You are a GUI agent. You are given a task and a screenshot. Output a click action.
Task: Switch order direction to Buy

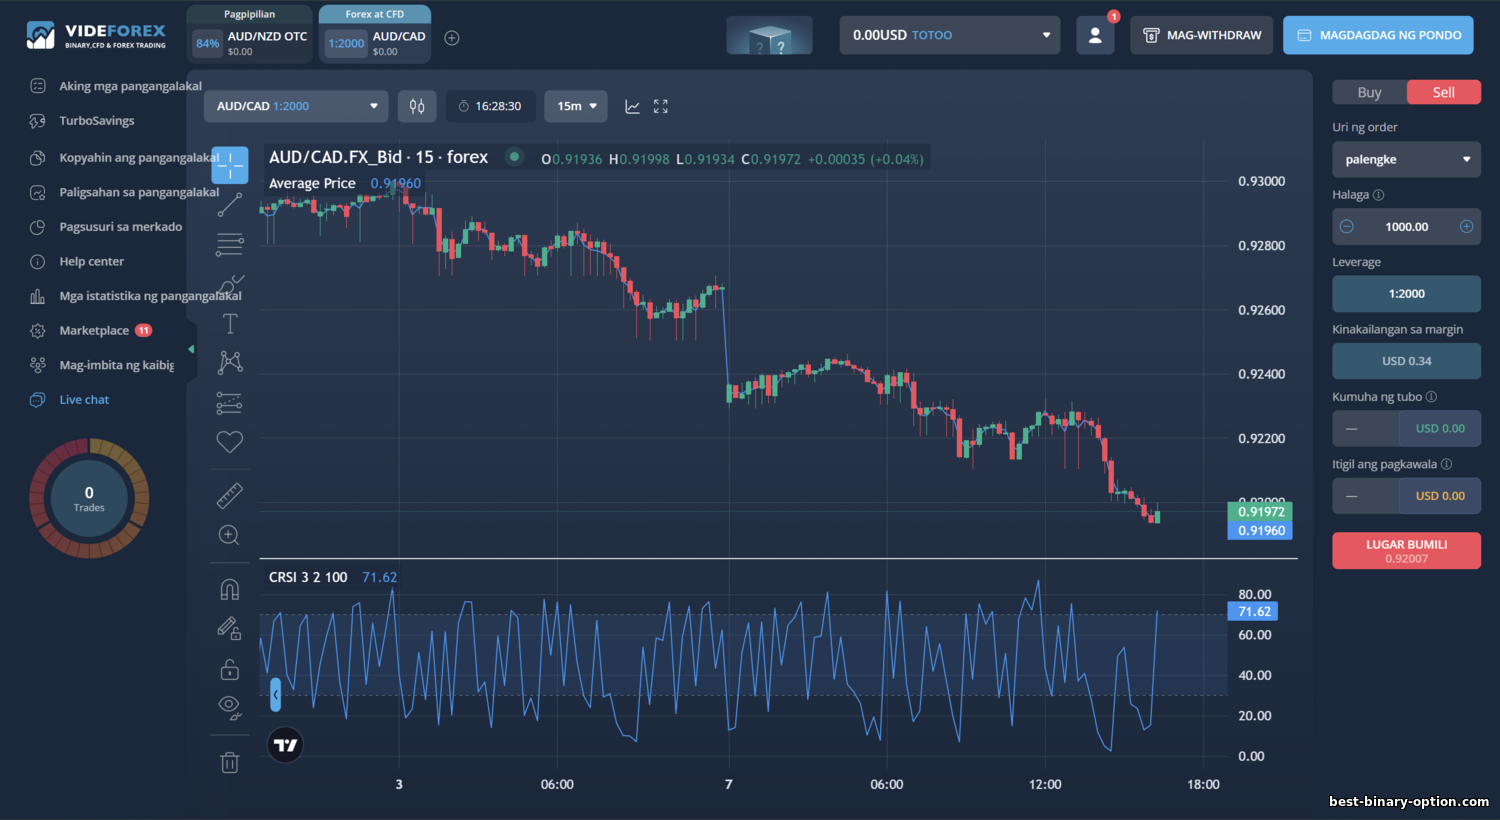(1369, 92)
